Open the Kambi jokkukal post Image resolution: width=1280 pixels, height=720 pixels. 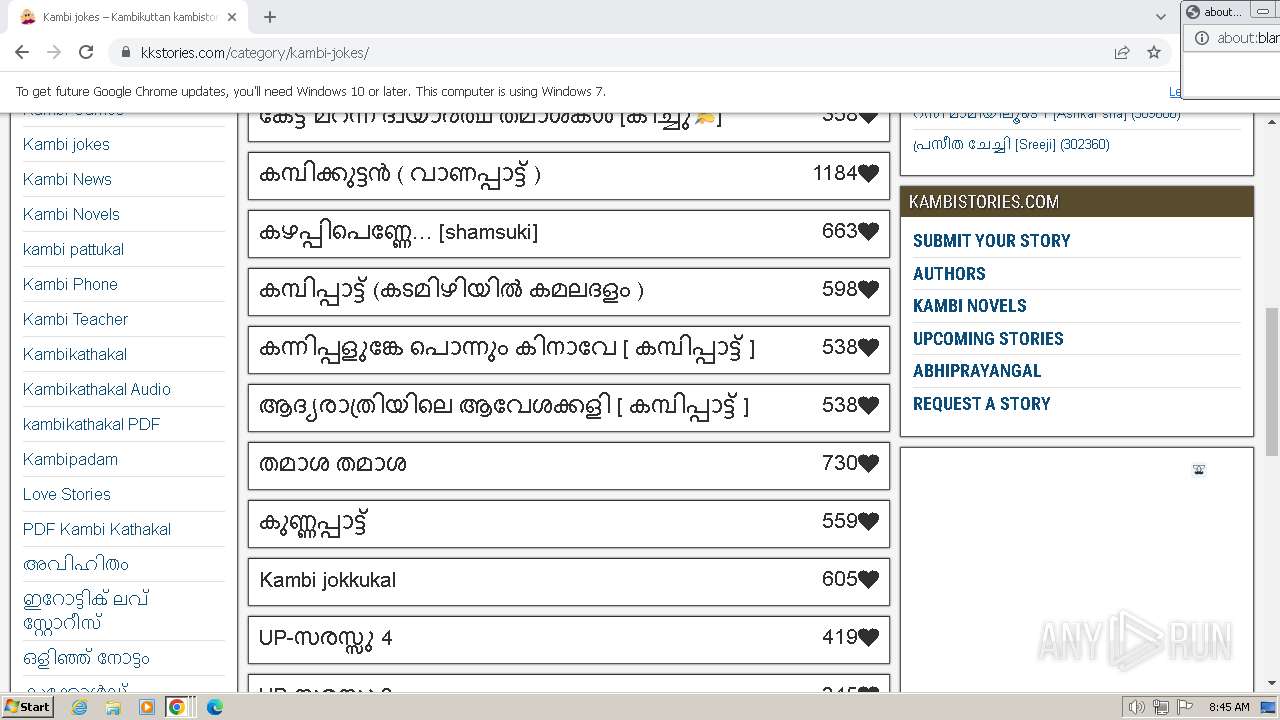(x=327, y=580)
